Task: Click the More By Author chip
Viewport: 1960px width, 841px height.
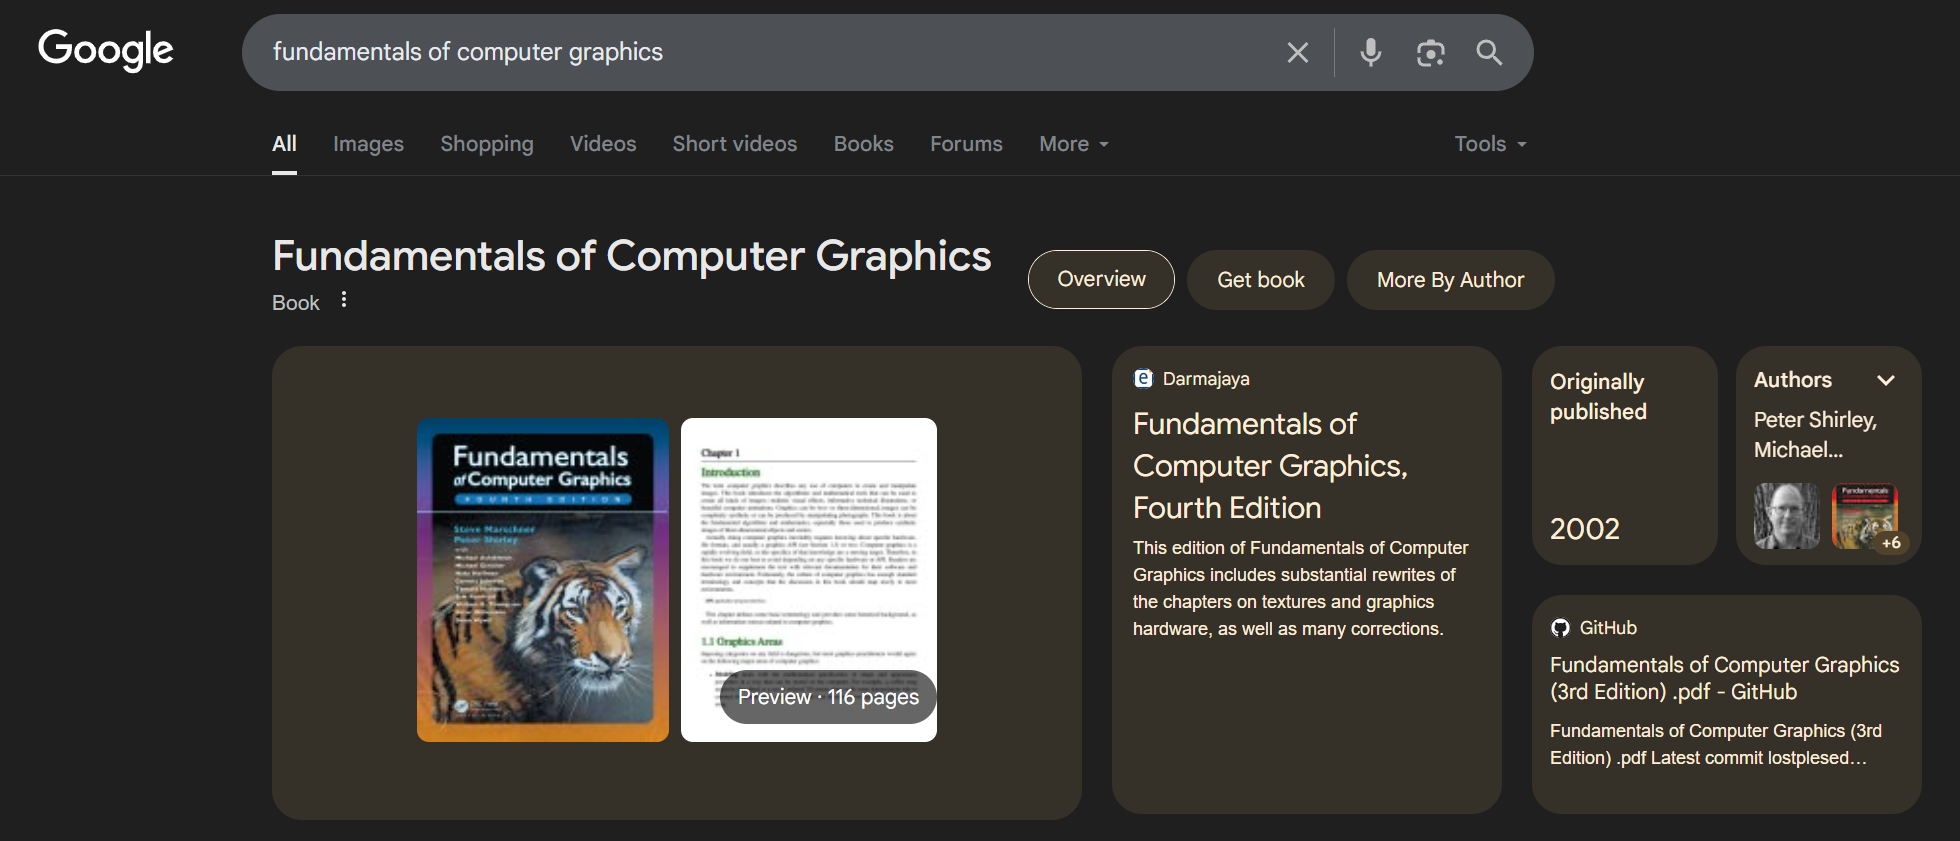Action: 1450,280
